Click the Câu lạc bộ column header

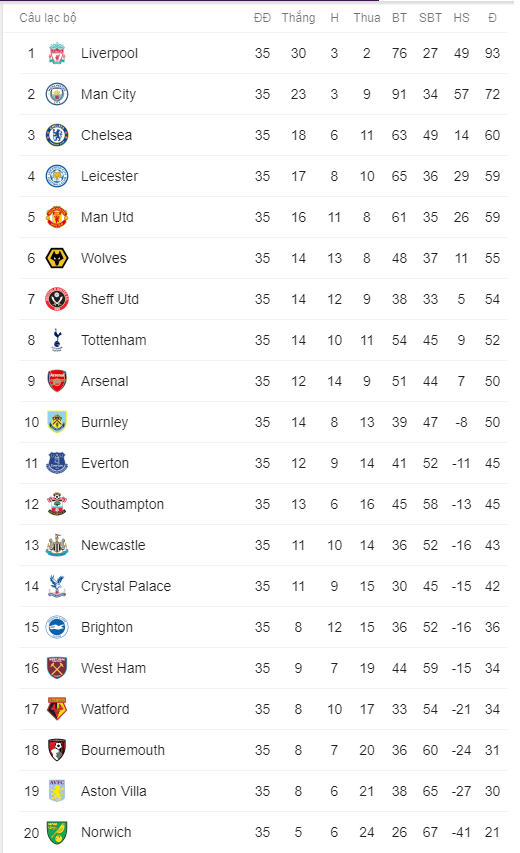coord(48,18)
